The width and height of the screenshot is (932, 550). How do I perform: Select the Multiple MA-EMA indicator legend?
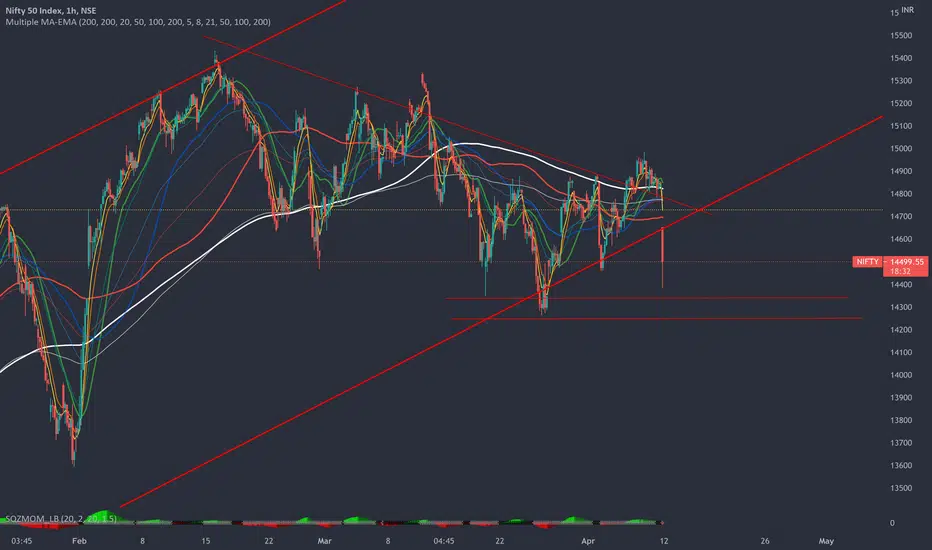click(138, 22)
